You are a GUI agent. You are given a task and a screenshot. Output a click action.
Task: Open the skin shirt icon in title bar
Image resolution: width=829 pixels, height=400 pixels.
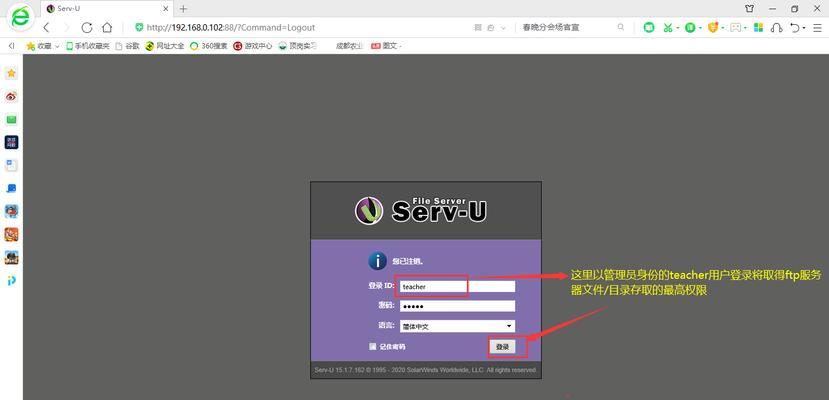tap(749, 8)
